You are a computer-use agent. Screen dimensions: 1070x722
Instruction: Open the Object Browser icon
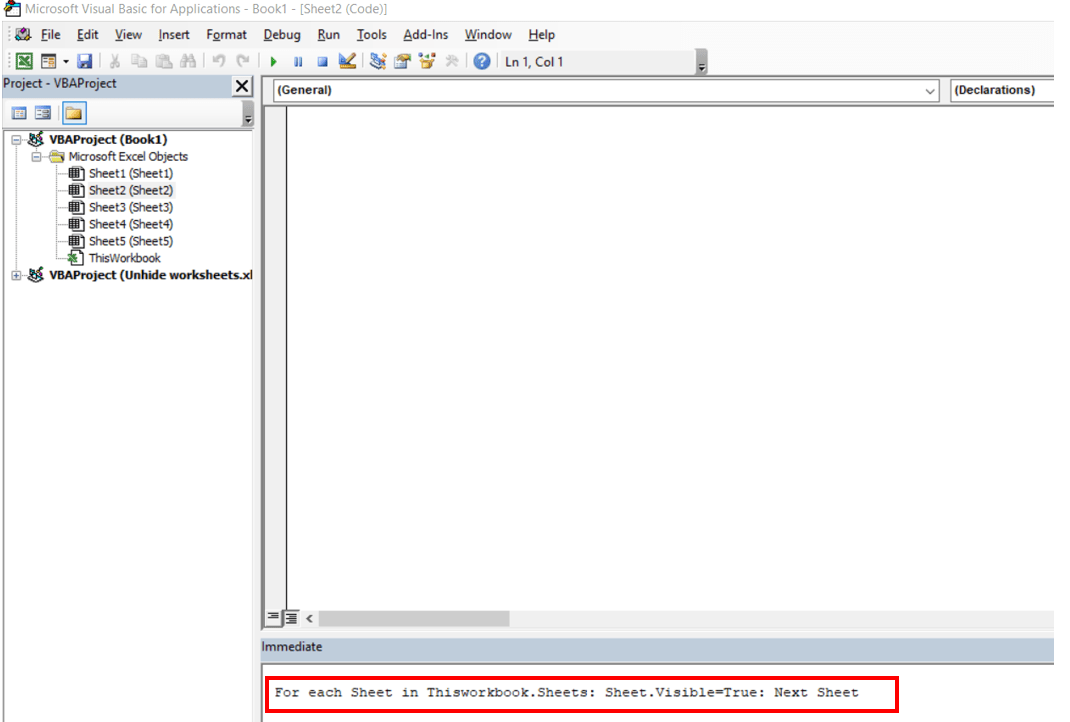click(427, 60)
